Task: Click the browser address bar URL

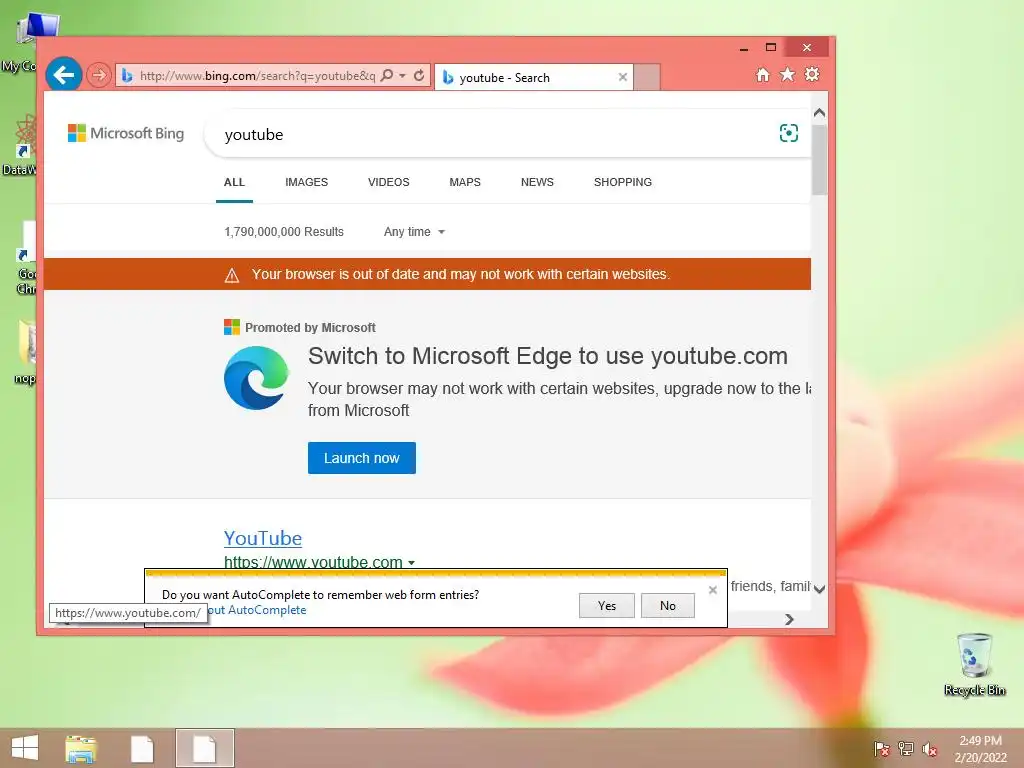Action: coord(257,76)
